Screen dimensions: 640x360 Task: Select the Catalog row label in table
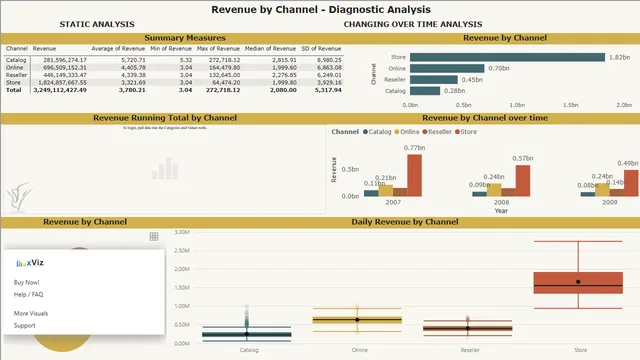[x=16, y=60]
